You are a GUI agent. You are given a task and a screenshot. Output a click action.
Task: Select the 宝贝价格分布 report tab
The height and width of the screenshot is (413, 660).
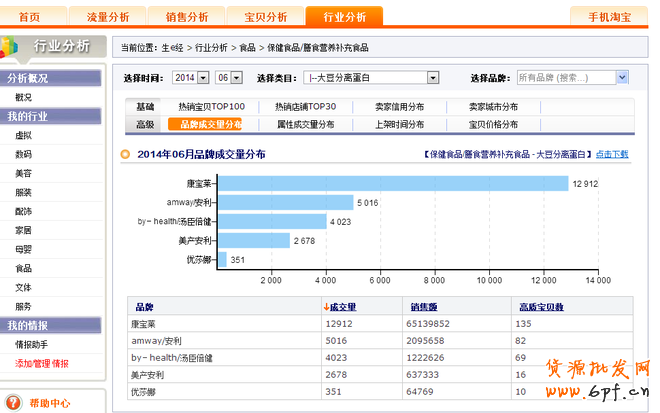click(493, 124)
